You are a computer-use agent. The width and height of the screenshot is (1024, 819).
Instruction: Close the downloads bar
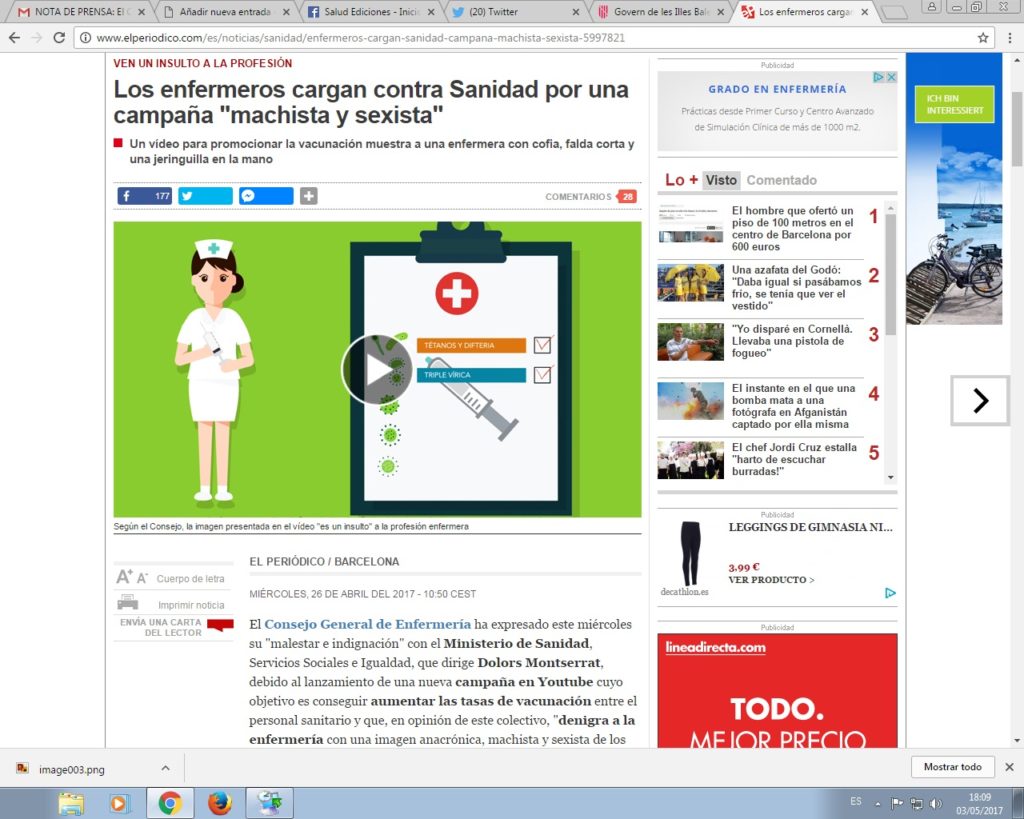click(1008, 767)
